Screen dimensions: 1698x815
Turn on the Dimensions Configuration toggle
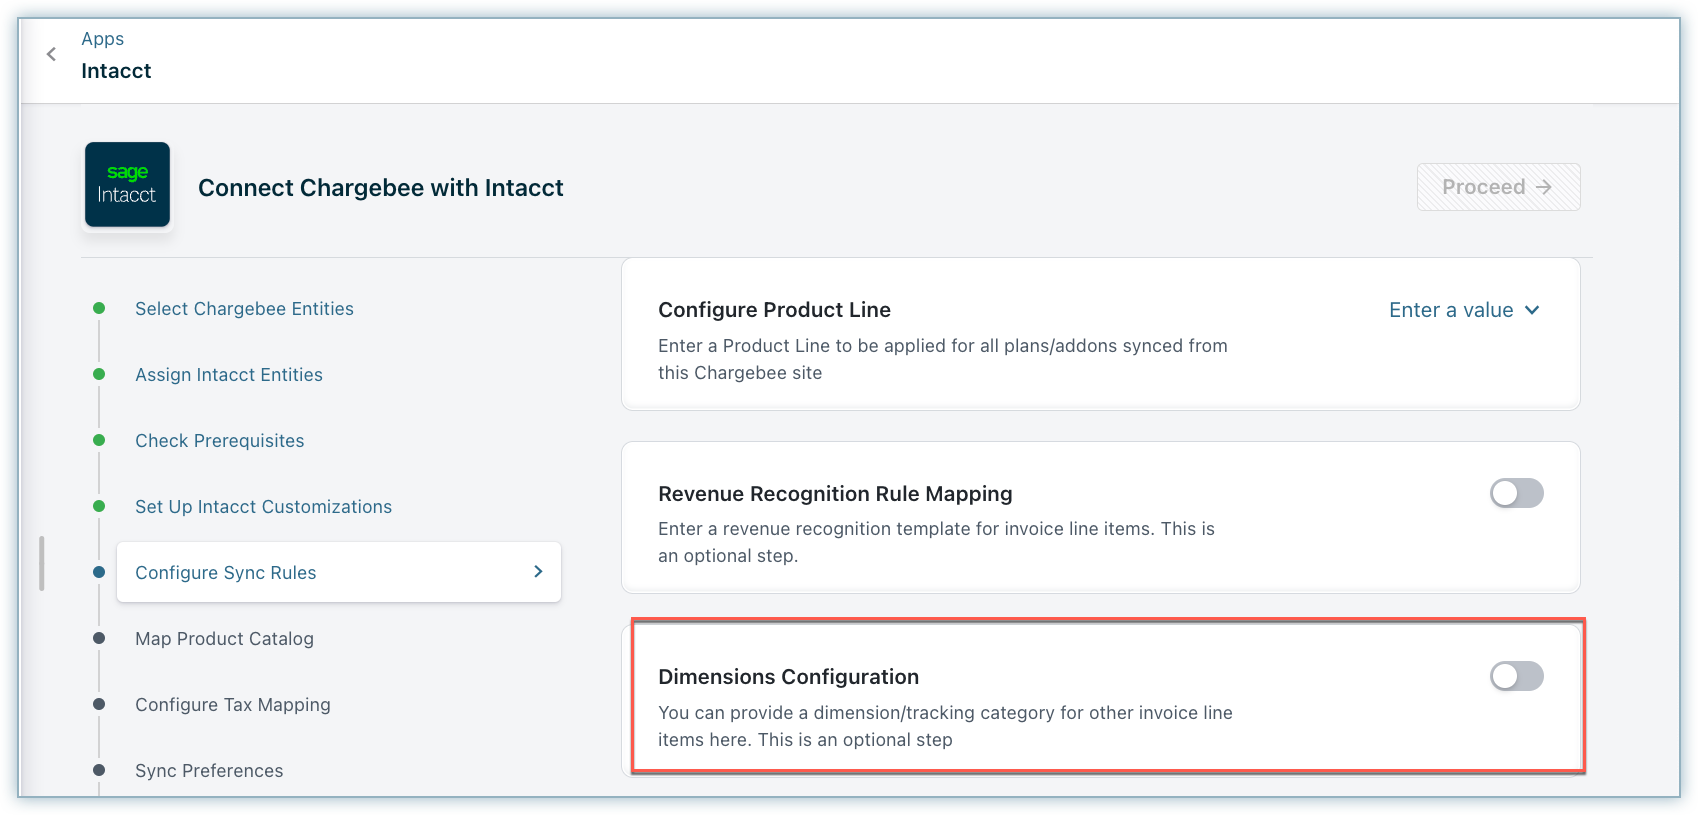click(1516, 676)
